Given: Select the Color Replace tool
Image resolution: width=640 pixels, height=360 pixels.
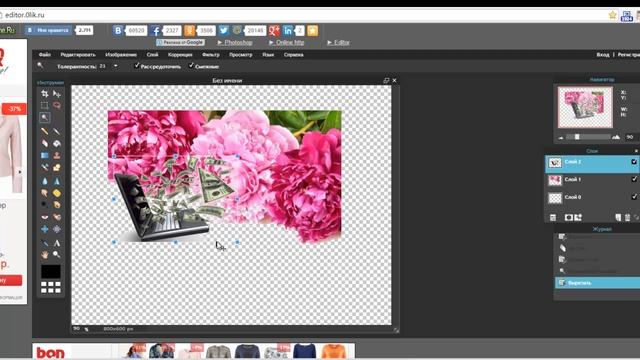Looking at the screenshot, I should 45,167.
